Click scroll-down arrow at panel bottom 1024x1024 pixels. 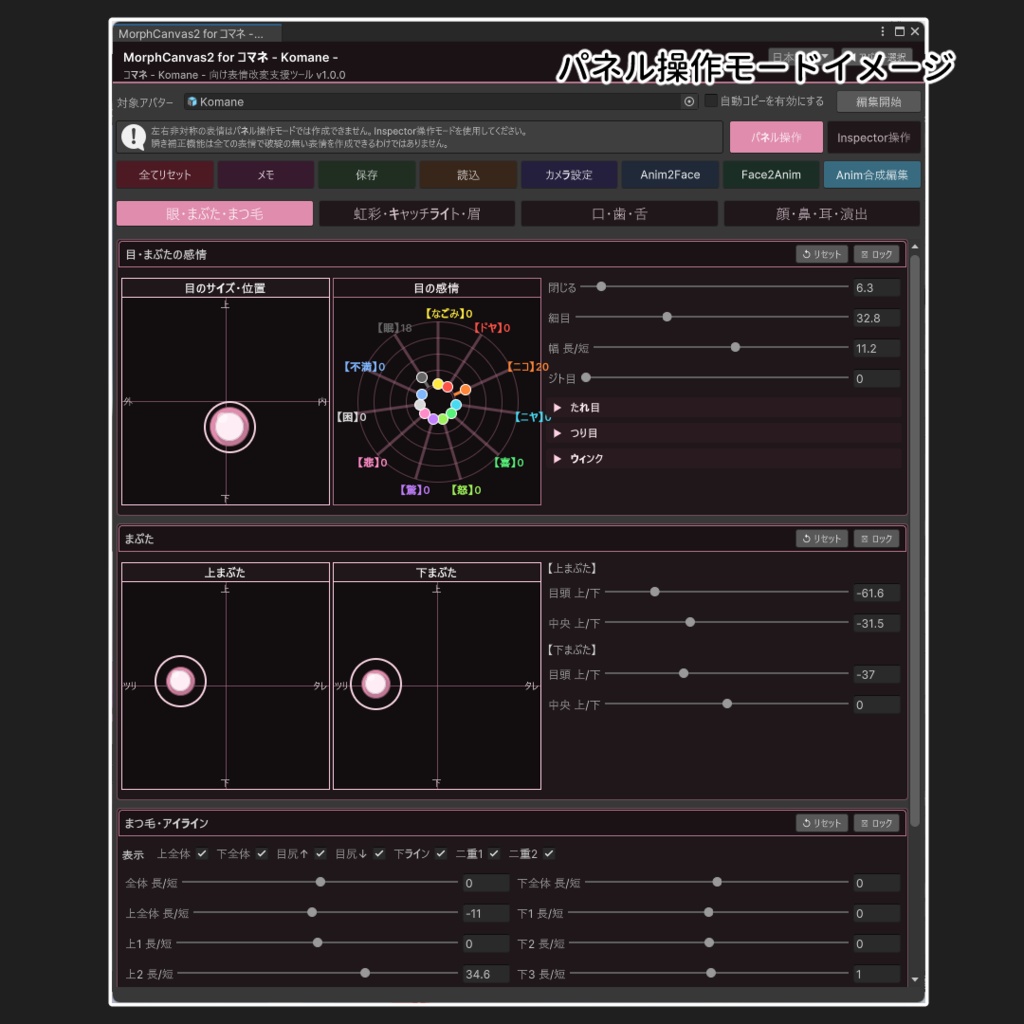[x=914, y=978]
